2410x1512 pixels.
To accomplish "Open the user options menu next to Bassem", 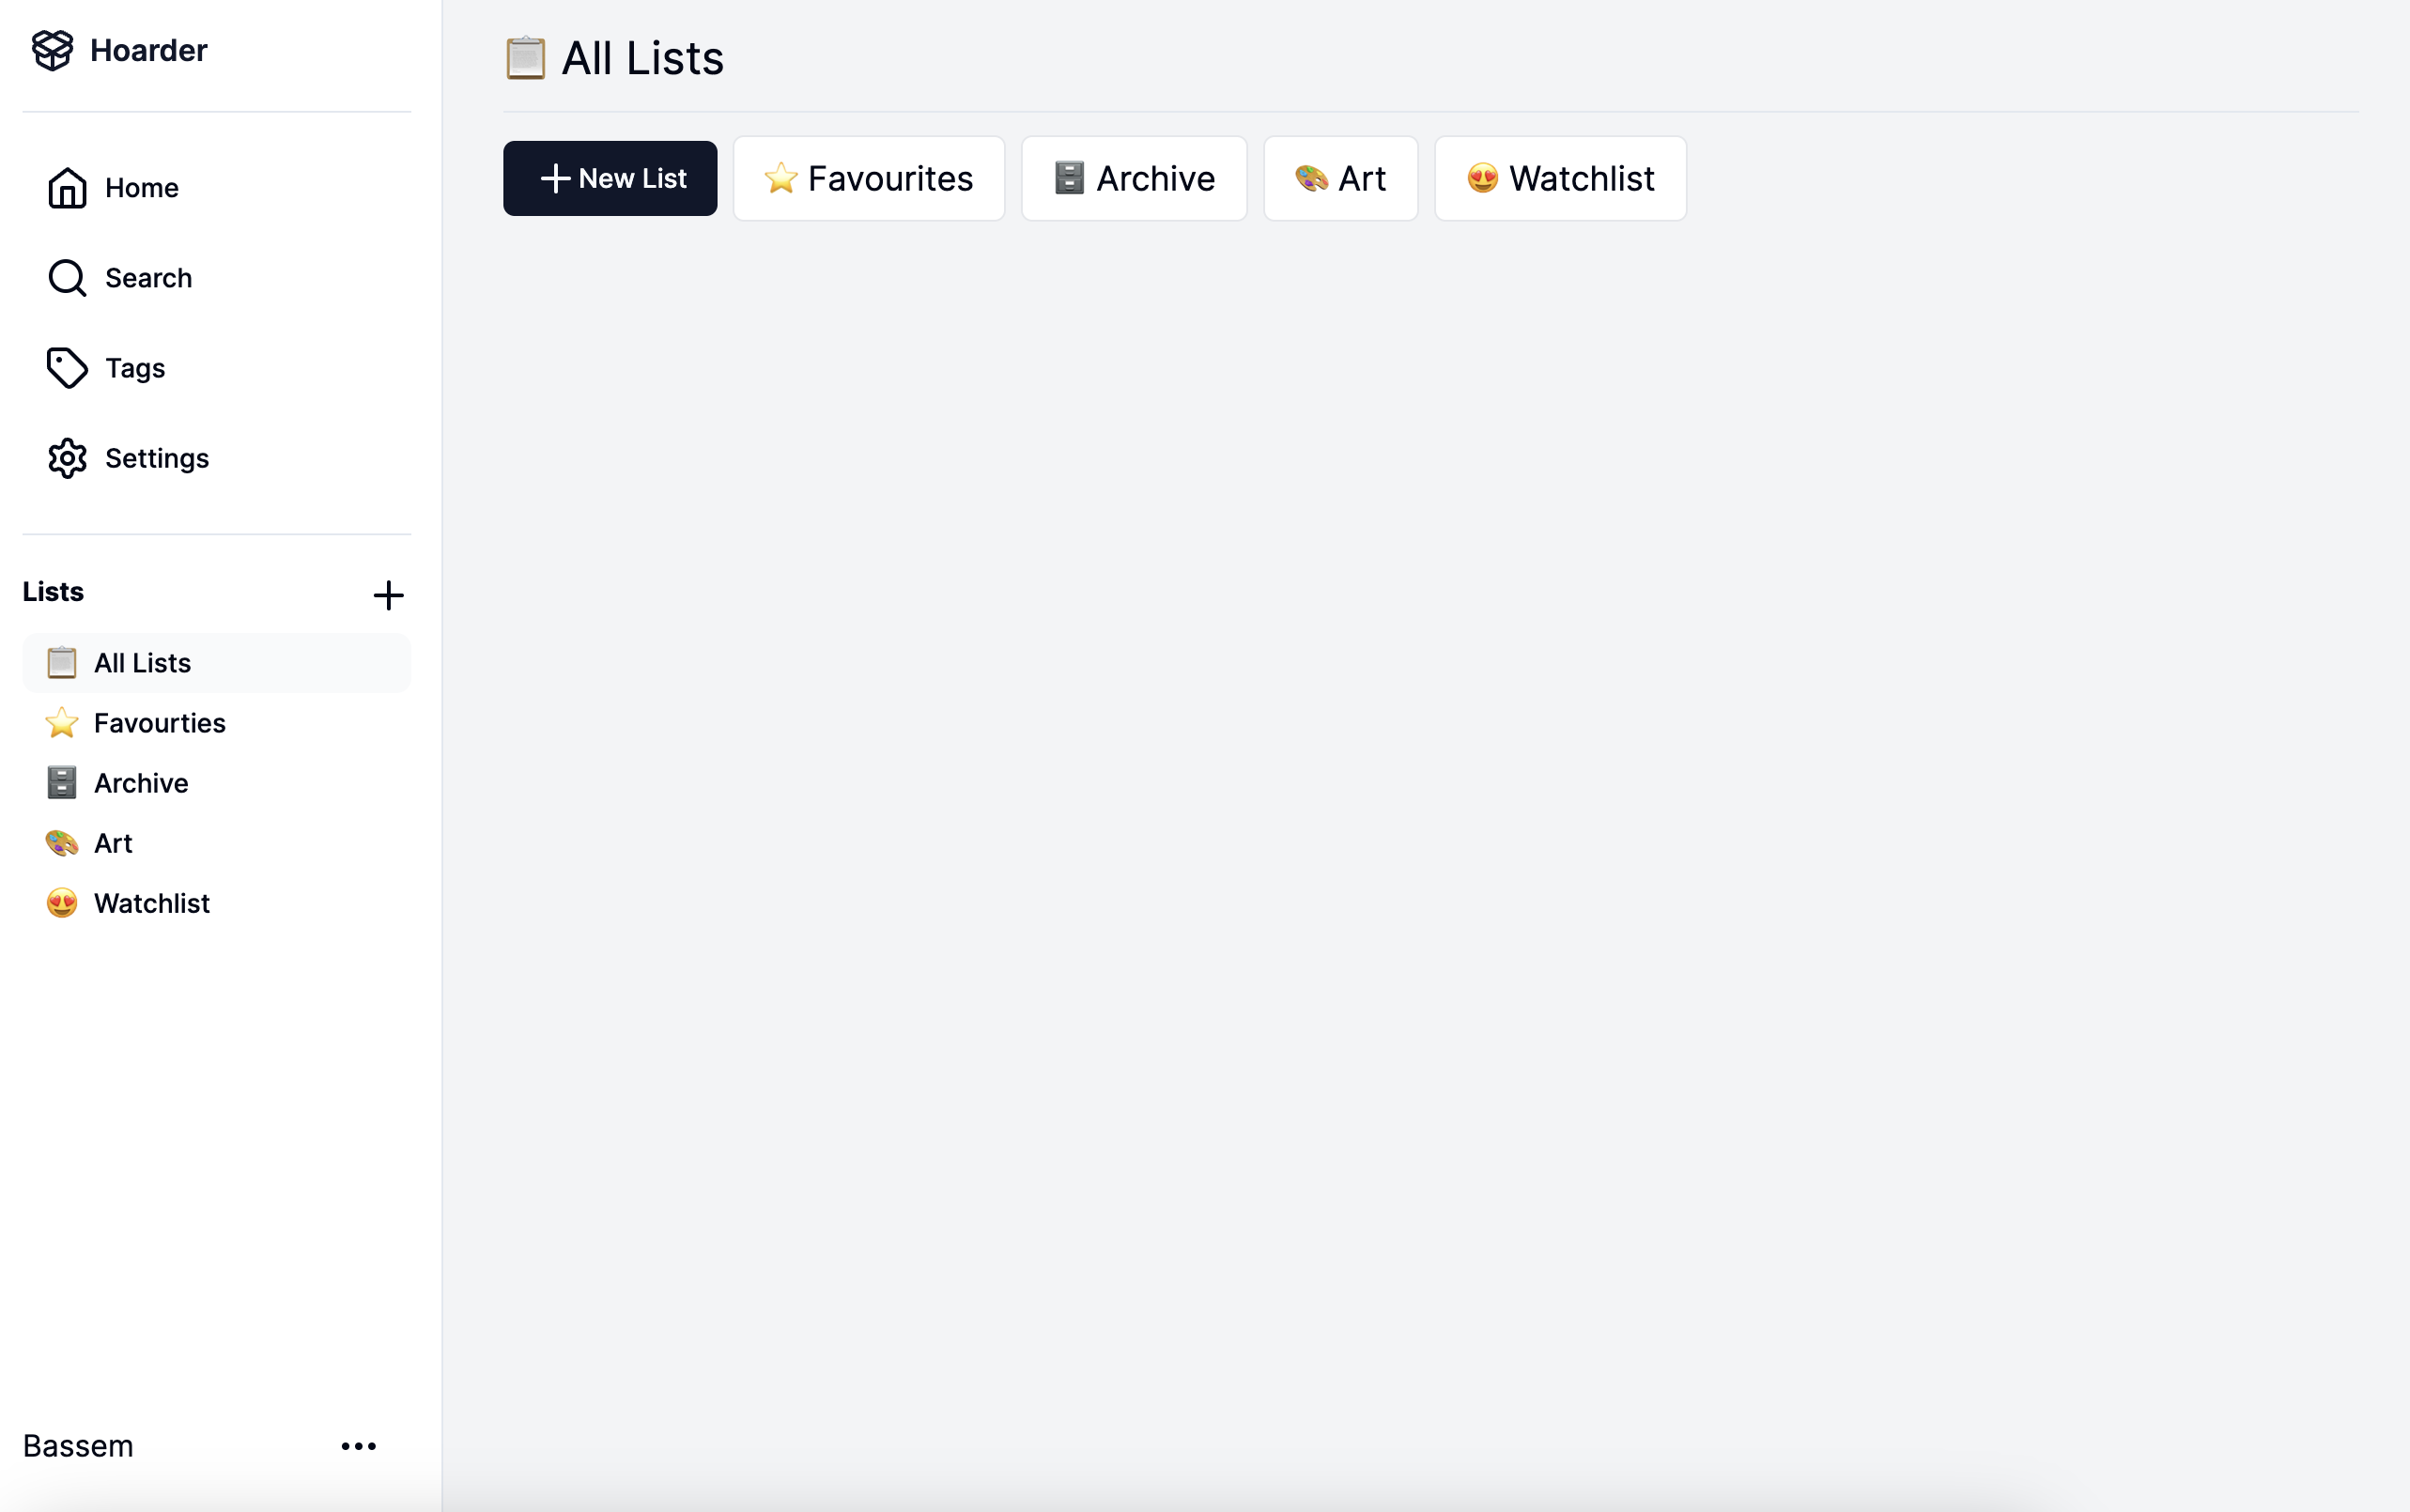I will coord(358,1446).
